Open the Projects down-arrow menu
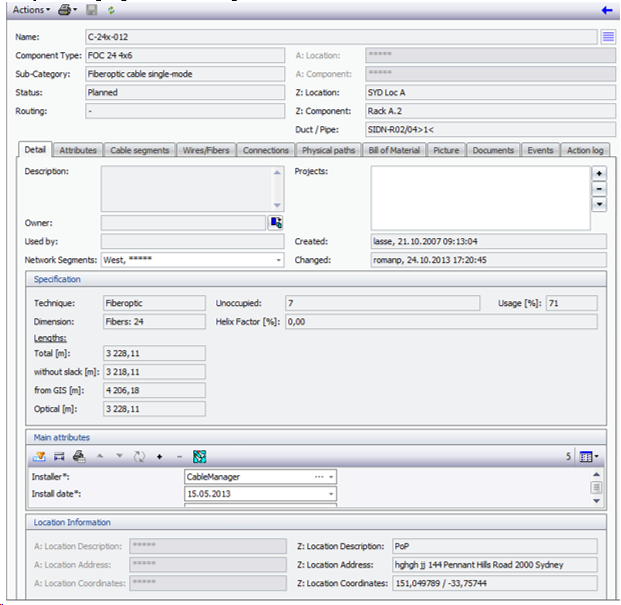The height and width of the screenshot is (605, 621). 599,204
